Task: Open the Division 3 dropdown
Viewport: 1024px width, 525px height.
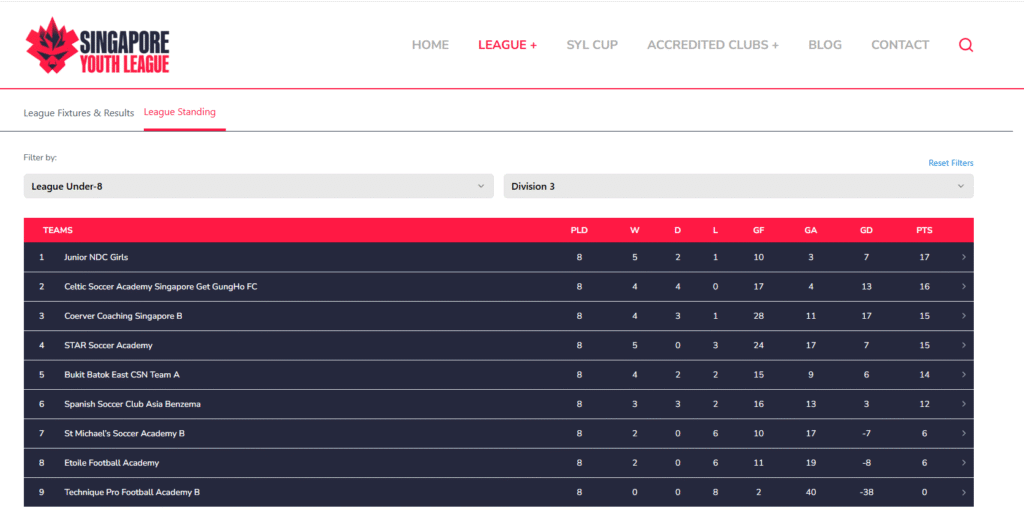Action: click(738, 186)
